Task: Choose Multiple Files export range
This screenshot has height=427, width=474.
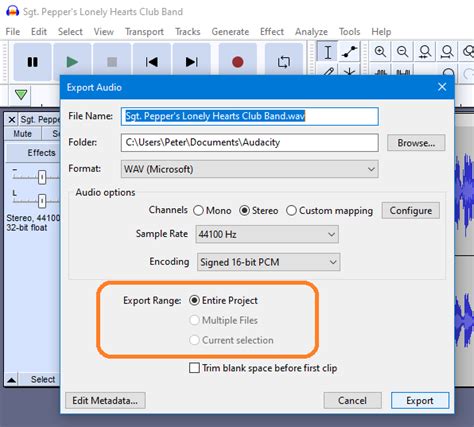Action: coord(223,320)
